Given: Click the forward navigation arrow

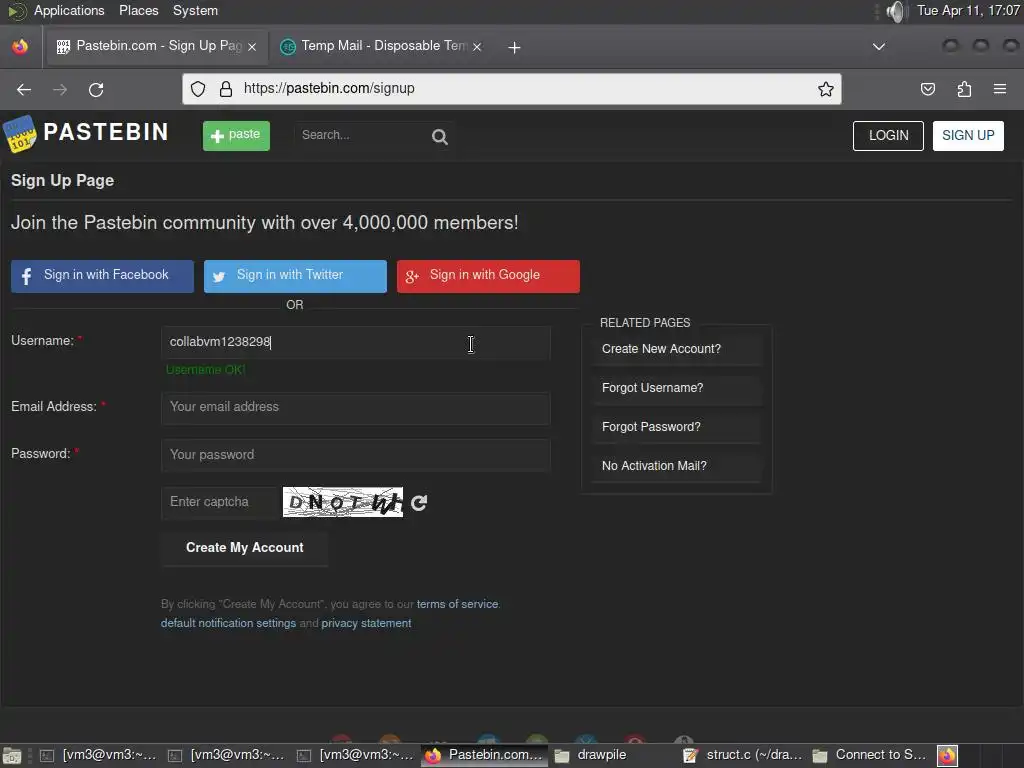Looking at the screenshot, I should click(x=60, y=89).
